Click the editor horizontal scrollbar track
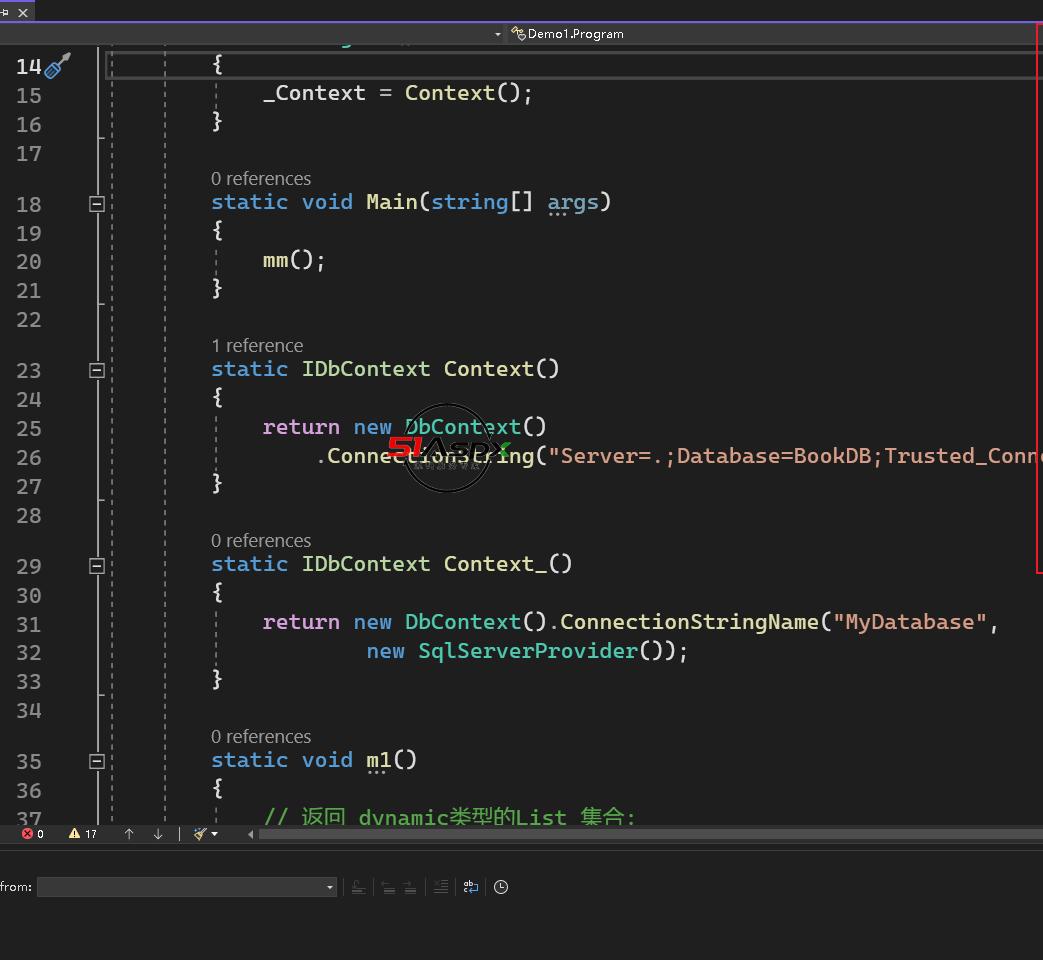1043x960 pixels. click(x=651, y=834)
